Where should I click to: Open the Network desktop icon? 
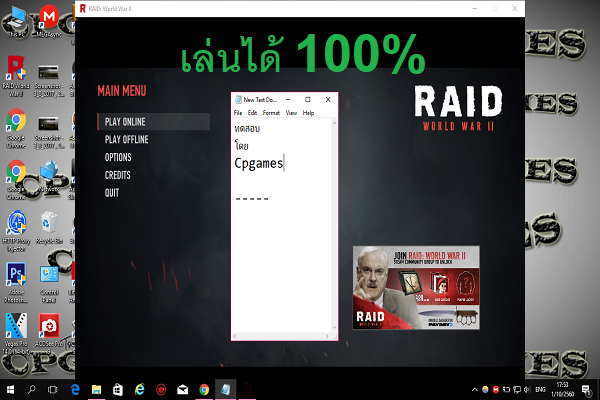[49, 176]
